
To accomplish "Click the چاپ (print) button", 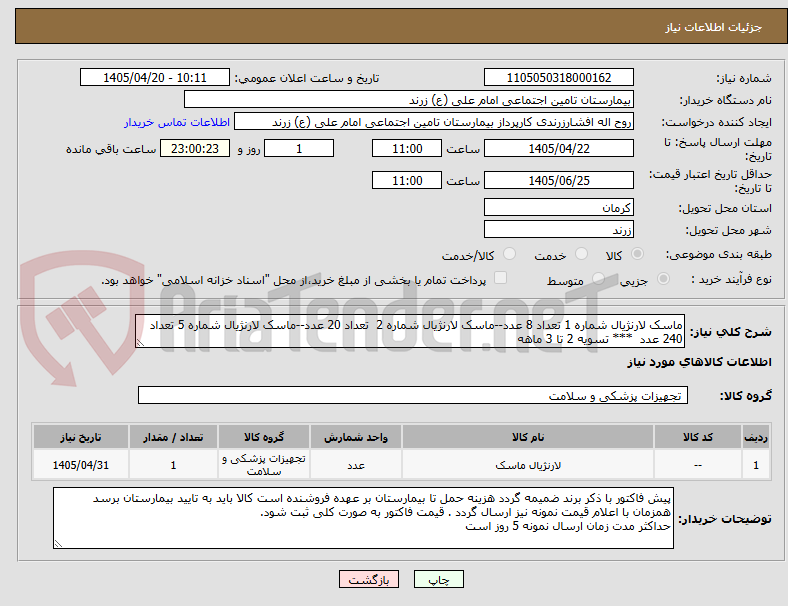I will [438, 579].
